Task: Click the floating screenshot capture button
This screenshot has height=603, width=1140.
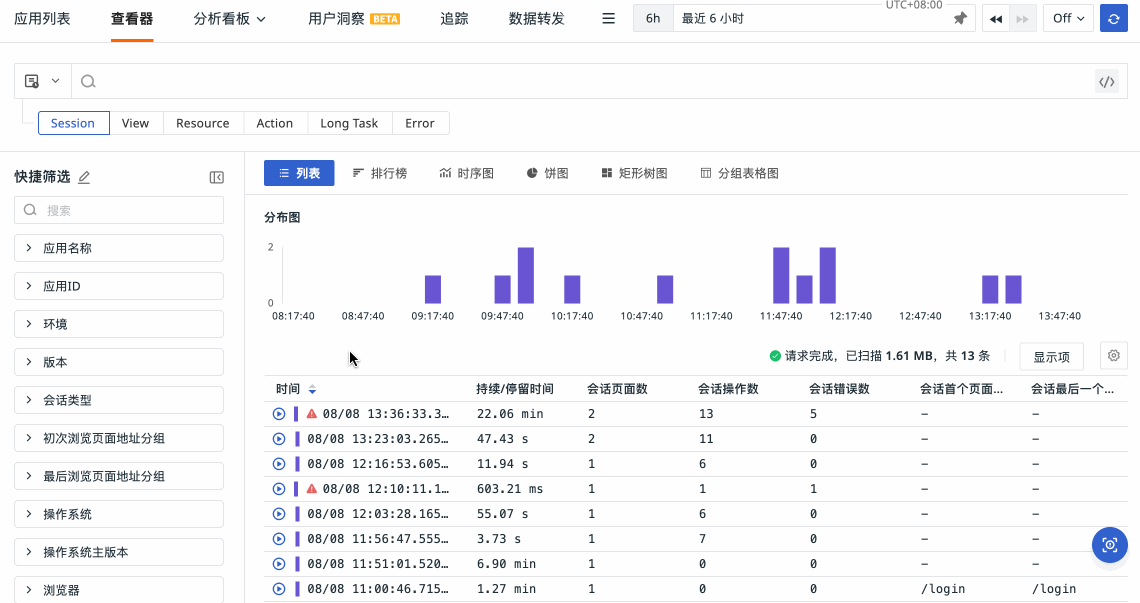Action: [x=1109, y=545]
